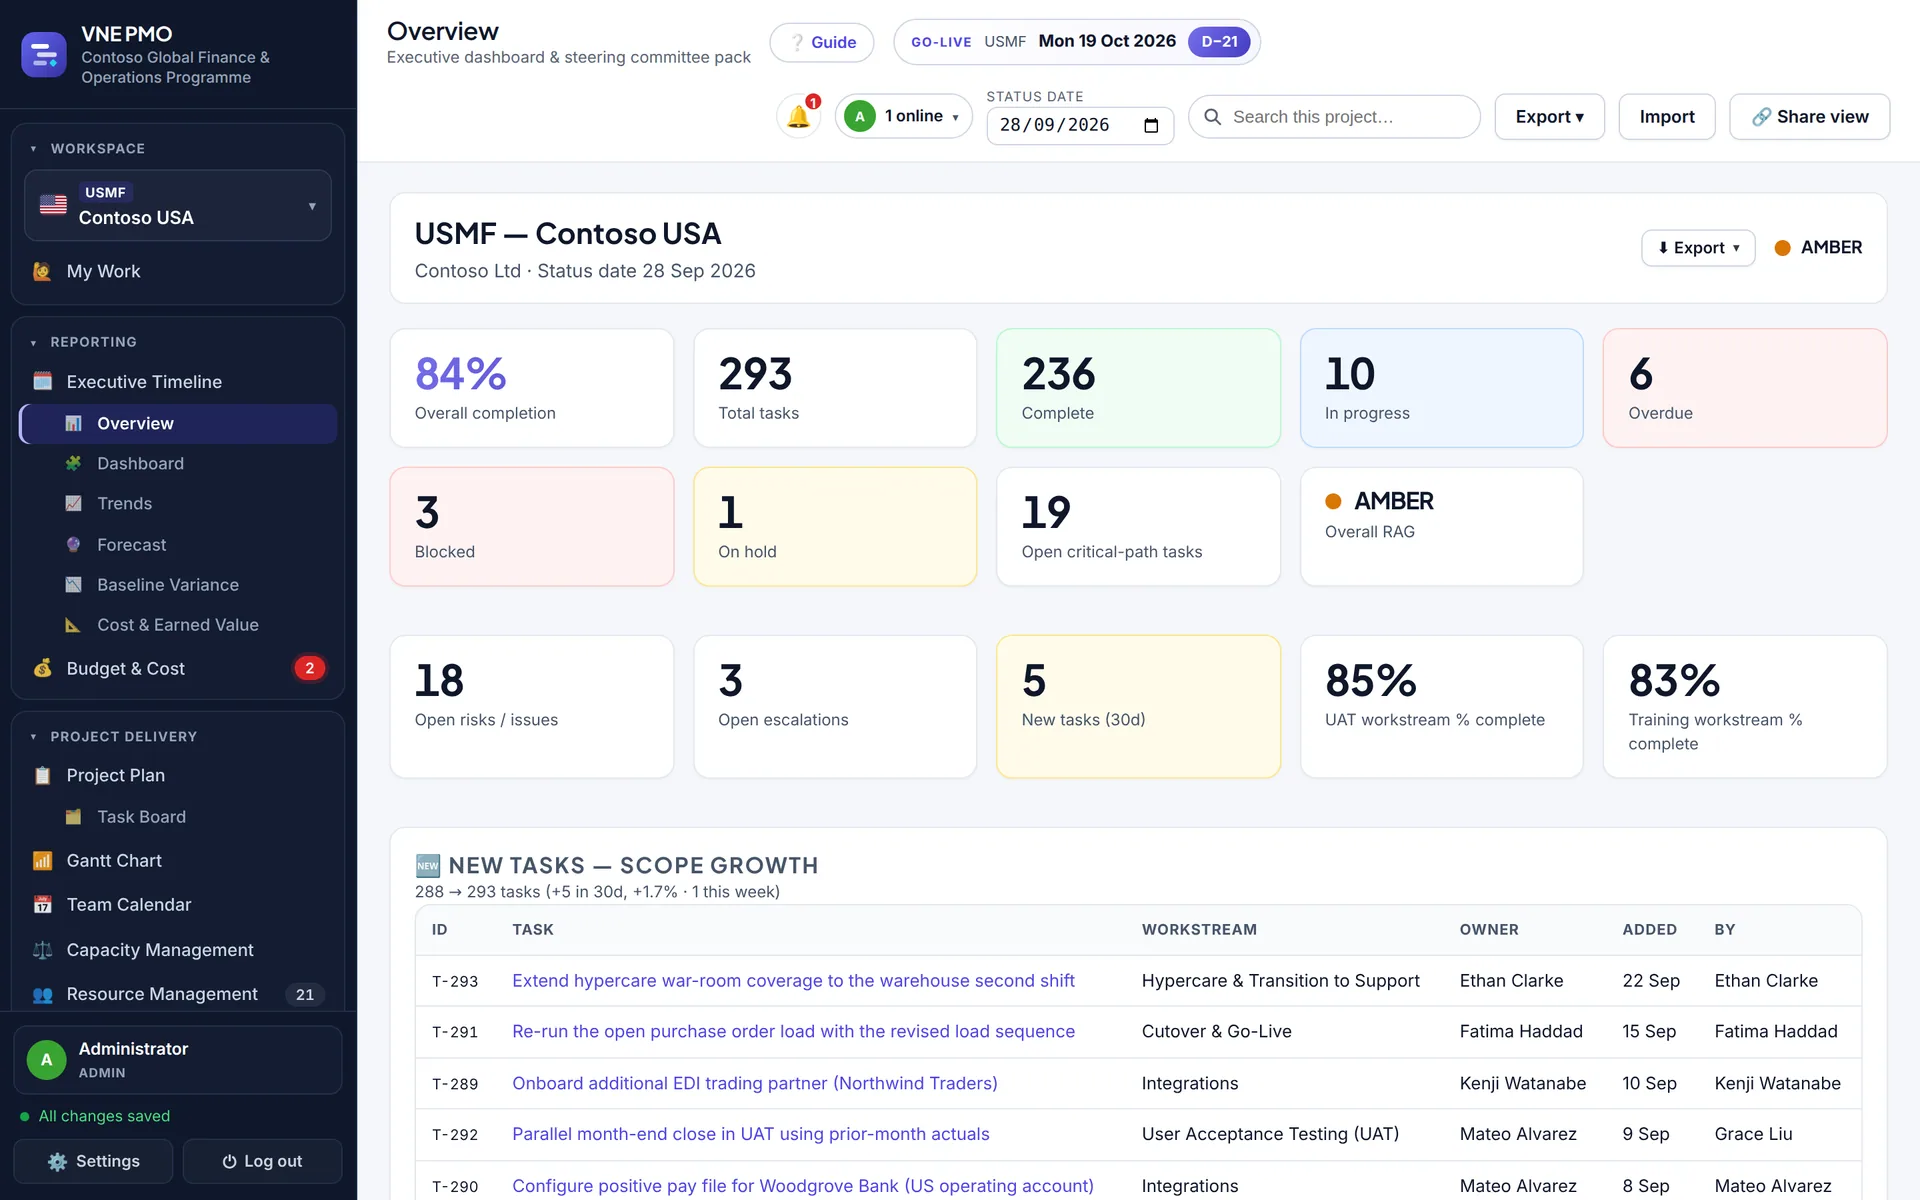Image resolution: width=1920 pixels, height=1200 pixels.
Task: Open the USMF Contoso USA workspace dropdown
Action: 178,206
